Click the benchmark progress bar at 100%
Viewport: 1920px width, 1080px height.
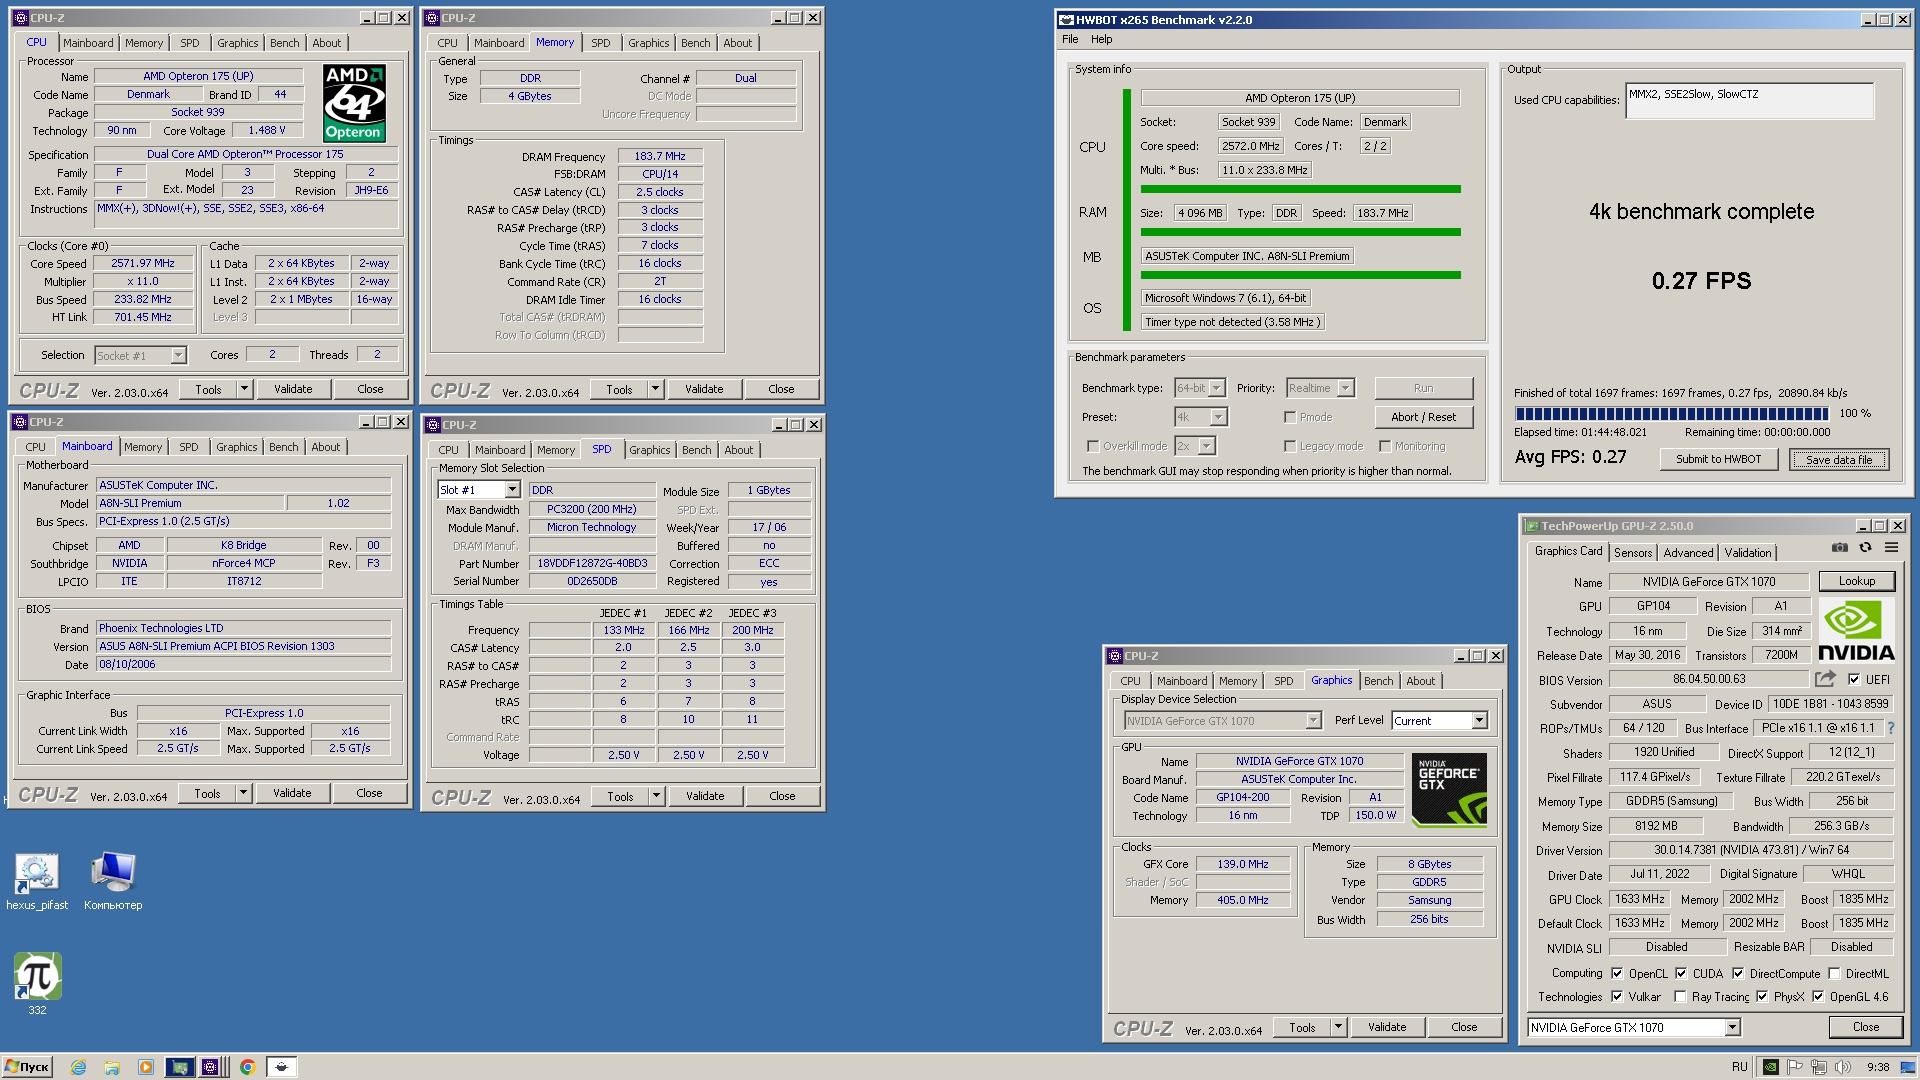pyautogui.click(x=1671, y=414)
